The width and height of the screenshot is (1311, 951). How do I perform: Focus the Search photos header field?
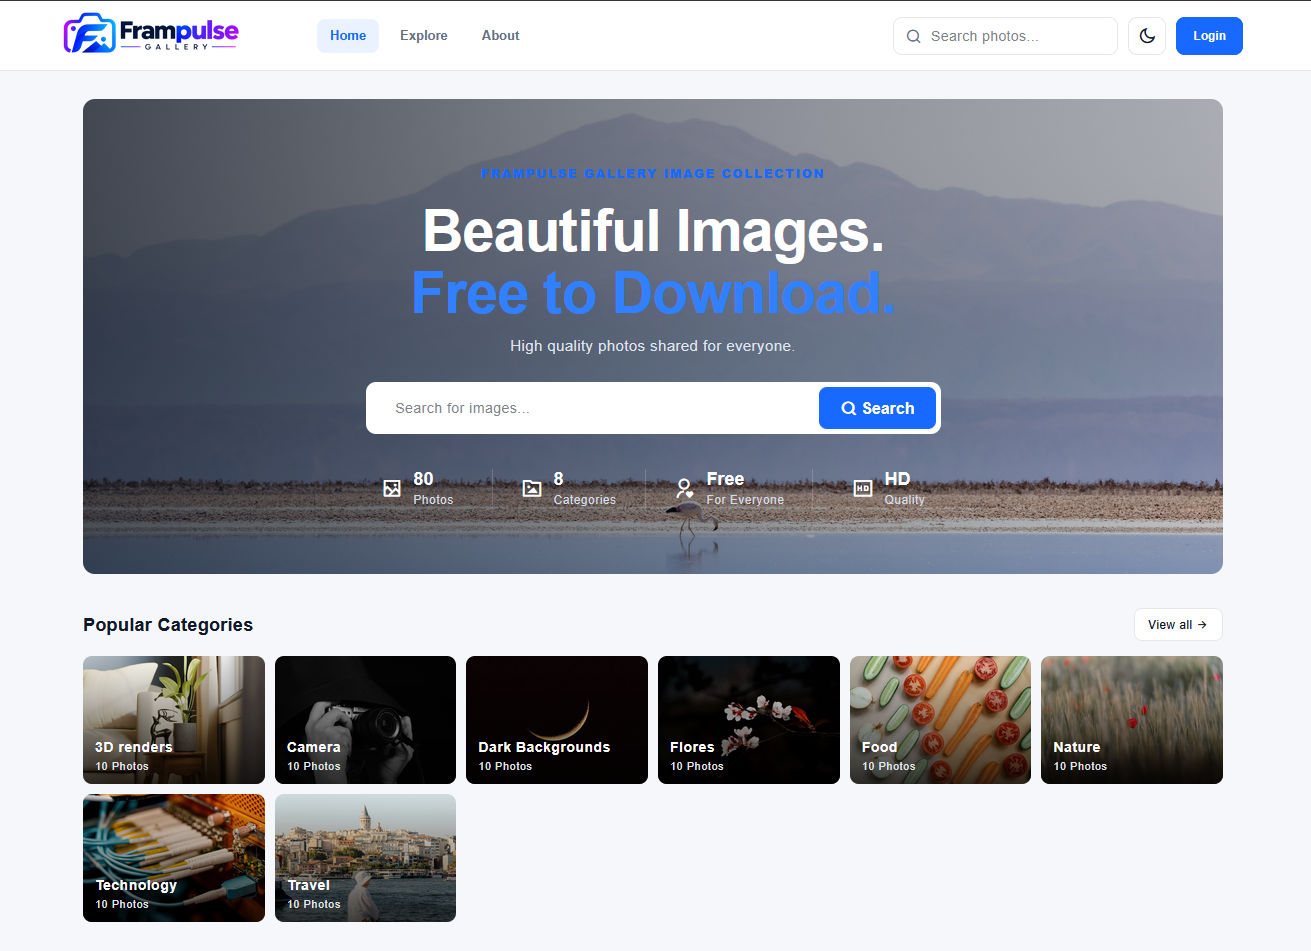pos(1005,36)
